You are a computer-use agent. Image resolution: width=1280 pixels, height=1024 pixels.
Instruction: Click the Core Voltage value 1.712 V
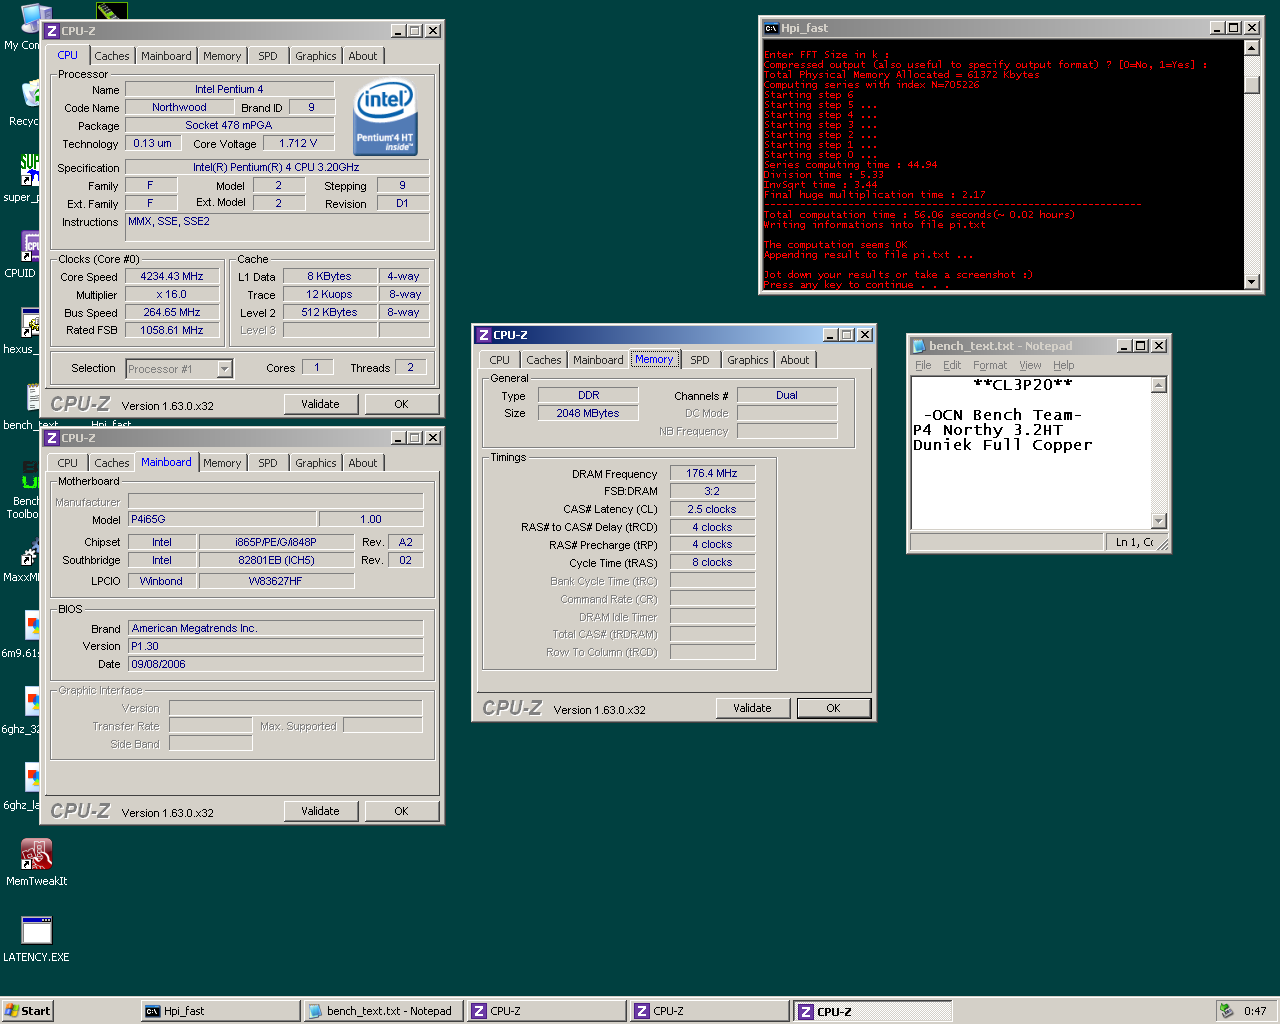(x=298, y=144)
